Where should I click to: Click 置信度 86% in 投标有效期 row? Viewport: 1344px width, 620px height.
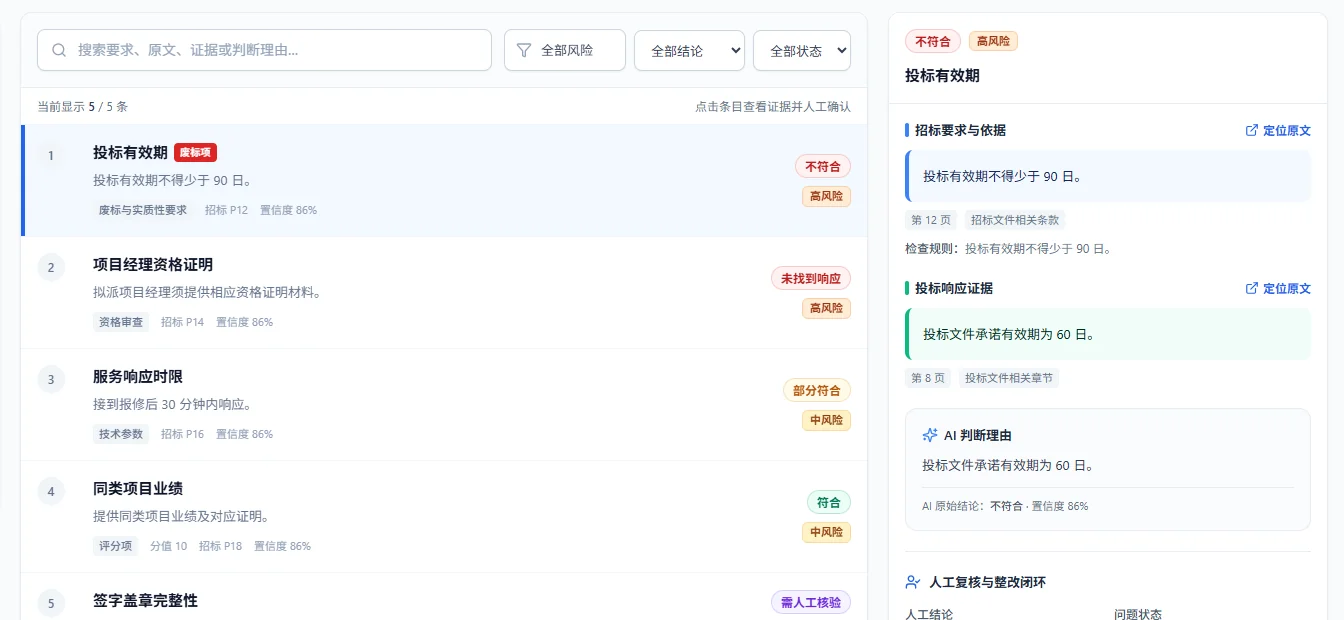(288, 210)
